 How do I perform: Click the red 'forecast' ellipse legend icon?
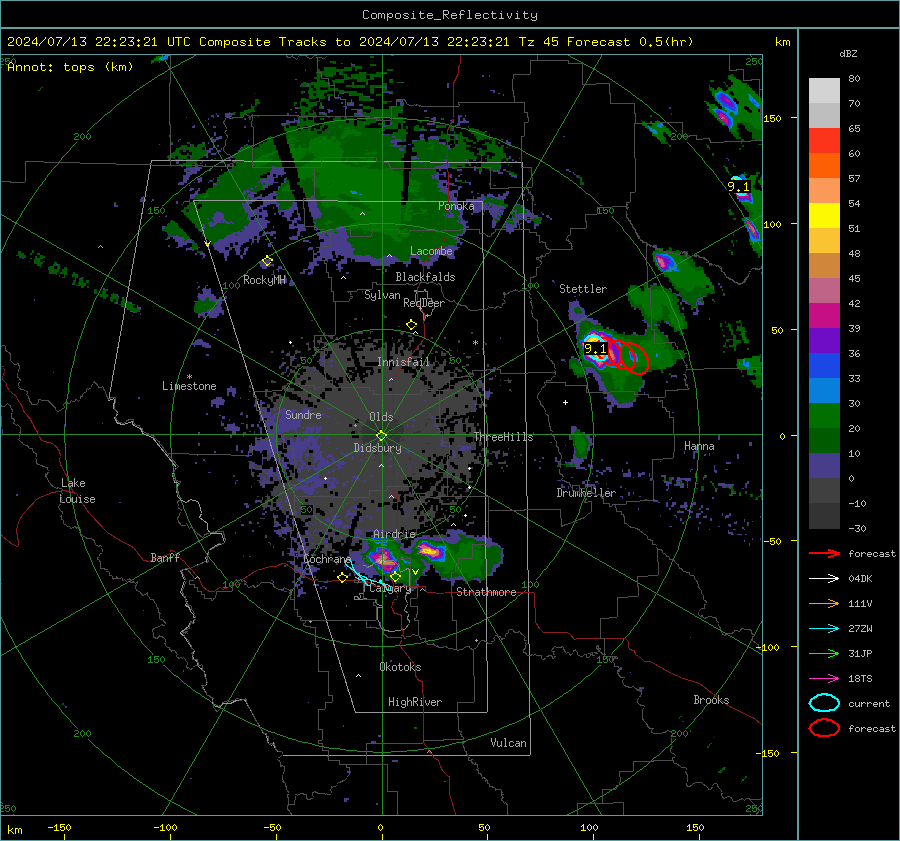pos(824,728)
